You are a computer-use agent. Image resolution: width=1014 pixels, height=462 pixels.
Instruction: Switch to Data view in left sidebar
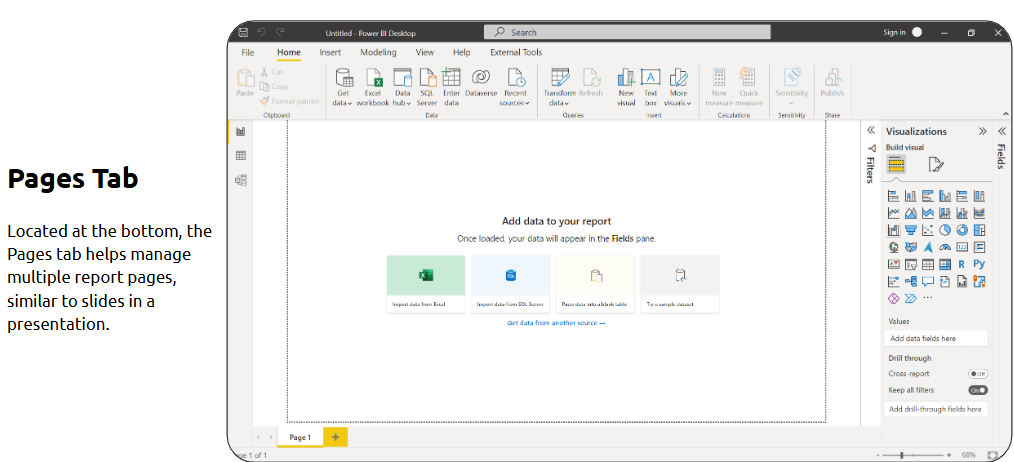point(241,155)
